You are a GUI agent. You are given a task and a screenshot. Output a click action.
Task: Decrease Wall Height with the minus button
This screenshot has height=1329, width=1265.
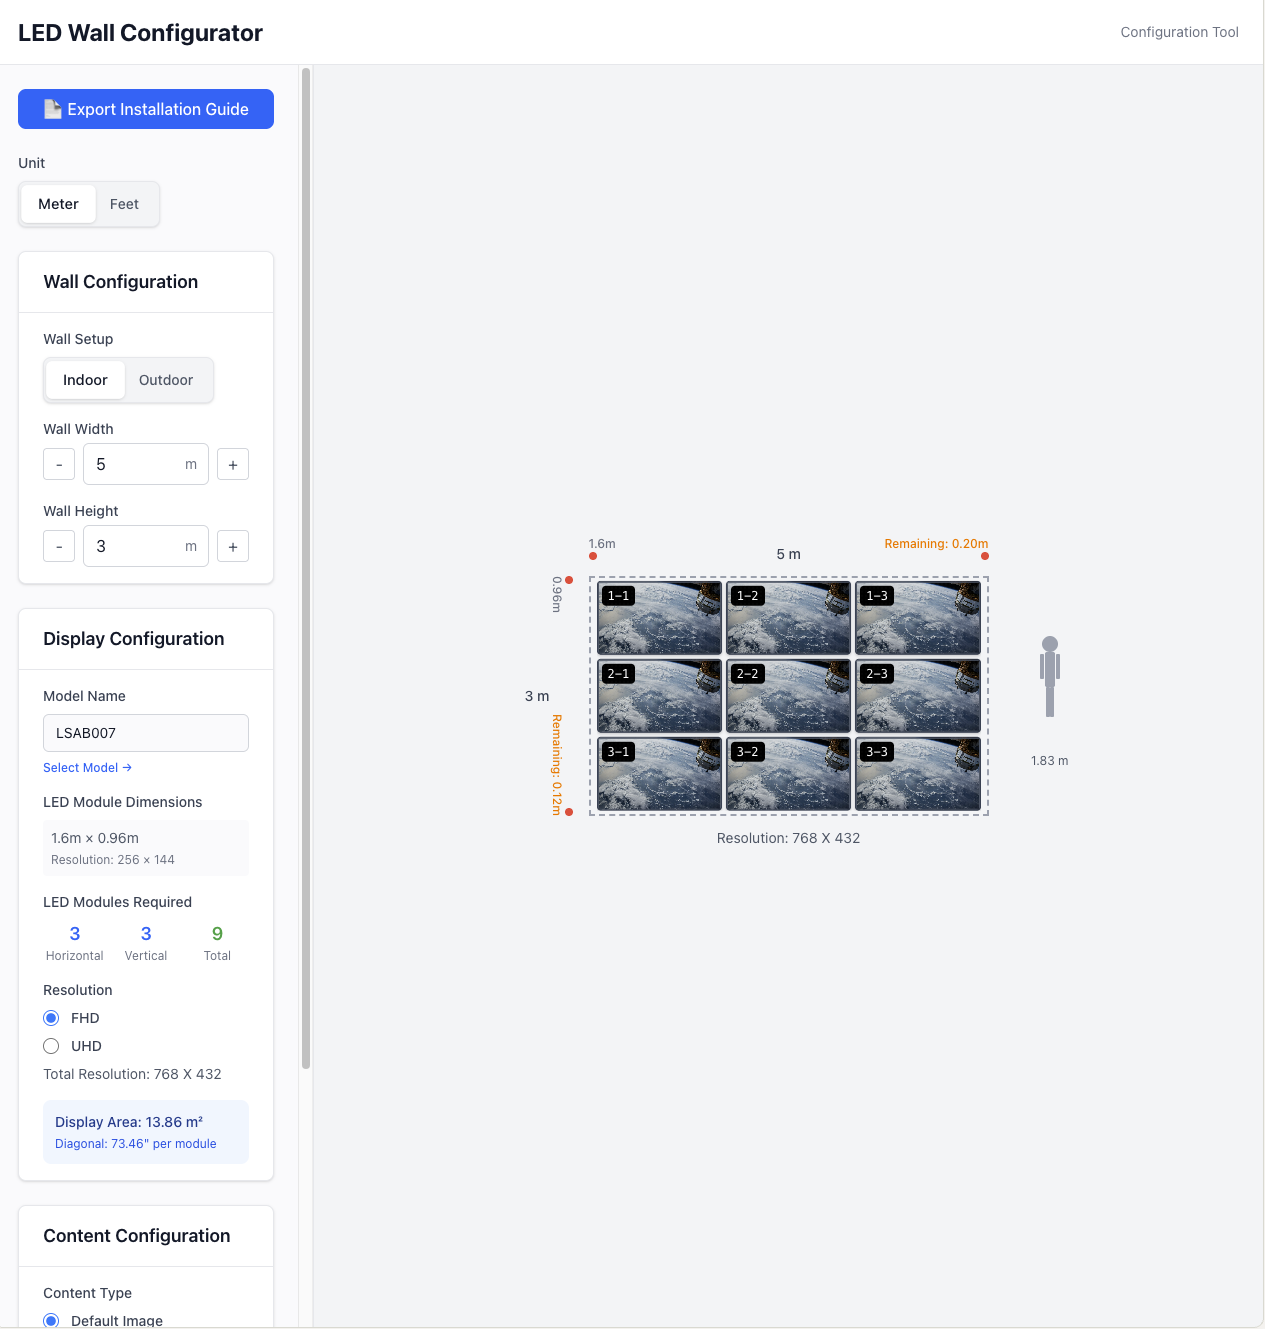coord(58,546)
